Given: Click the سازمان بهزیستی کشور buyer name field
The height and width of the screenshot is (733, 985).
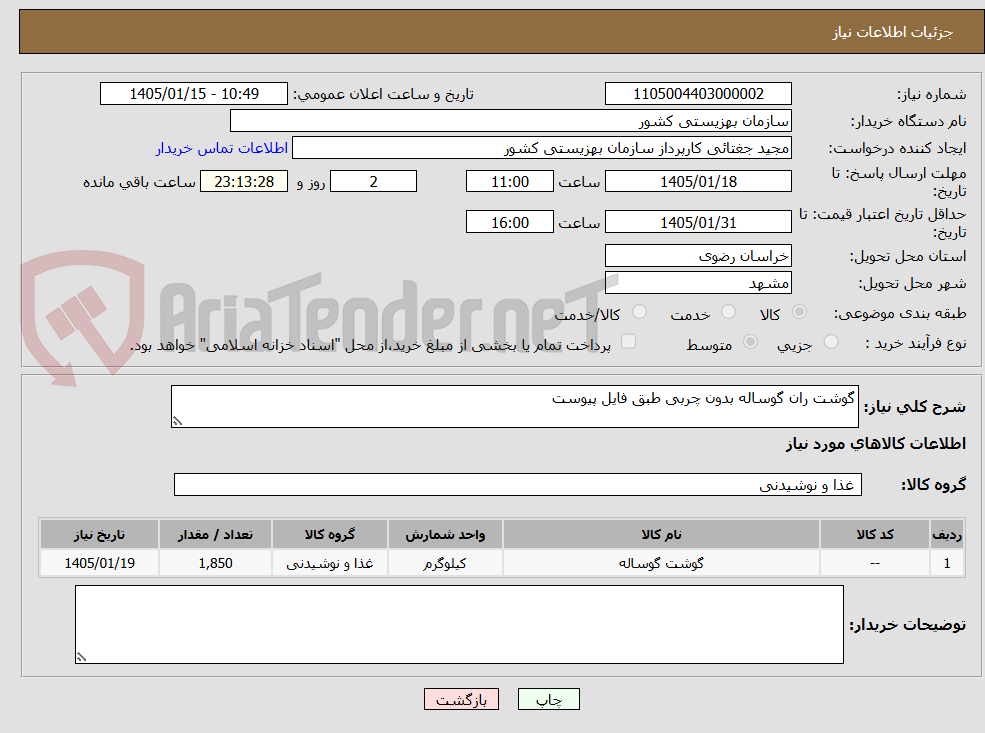Looking at the screenshot, I should (x=511, y=121).
